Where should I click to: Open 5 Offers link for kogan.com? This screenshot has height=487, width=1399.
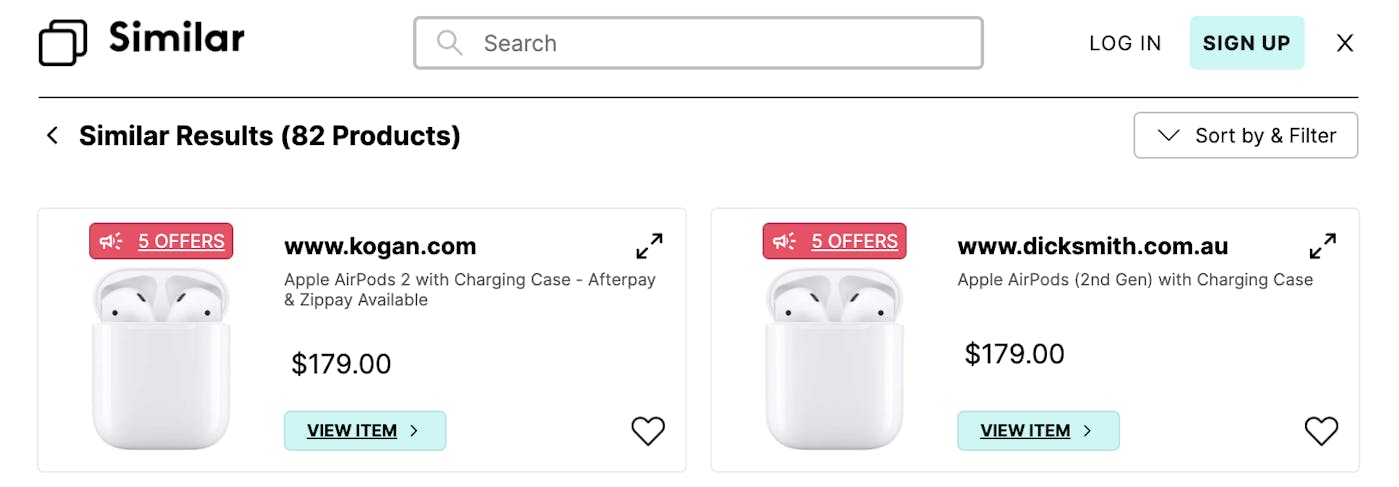coord(181,241)
